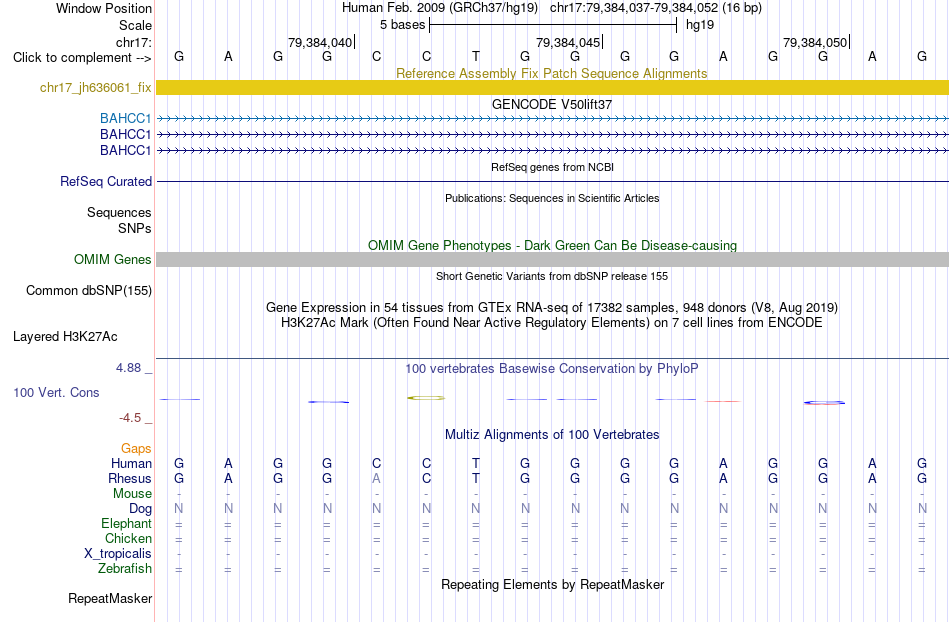Click the -4.5 PhyloP lower scale value
950x622 pixels.
click(x=130, y=418)
